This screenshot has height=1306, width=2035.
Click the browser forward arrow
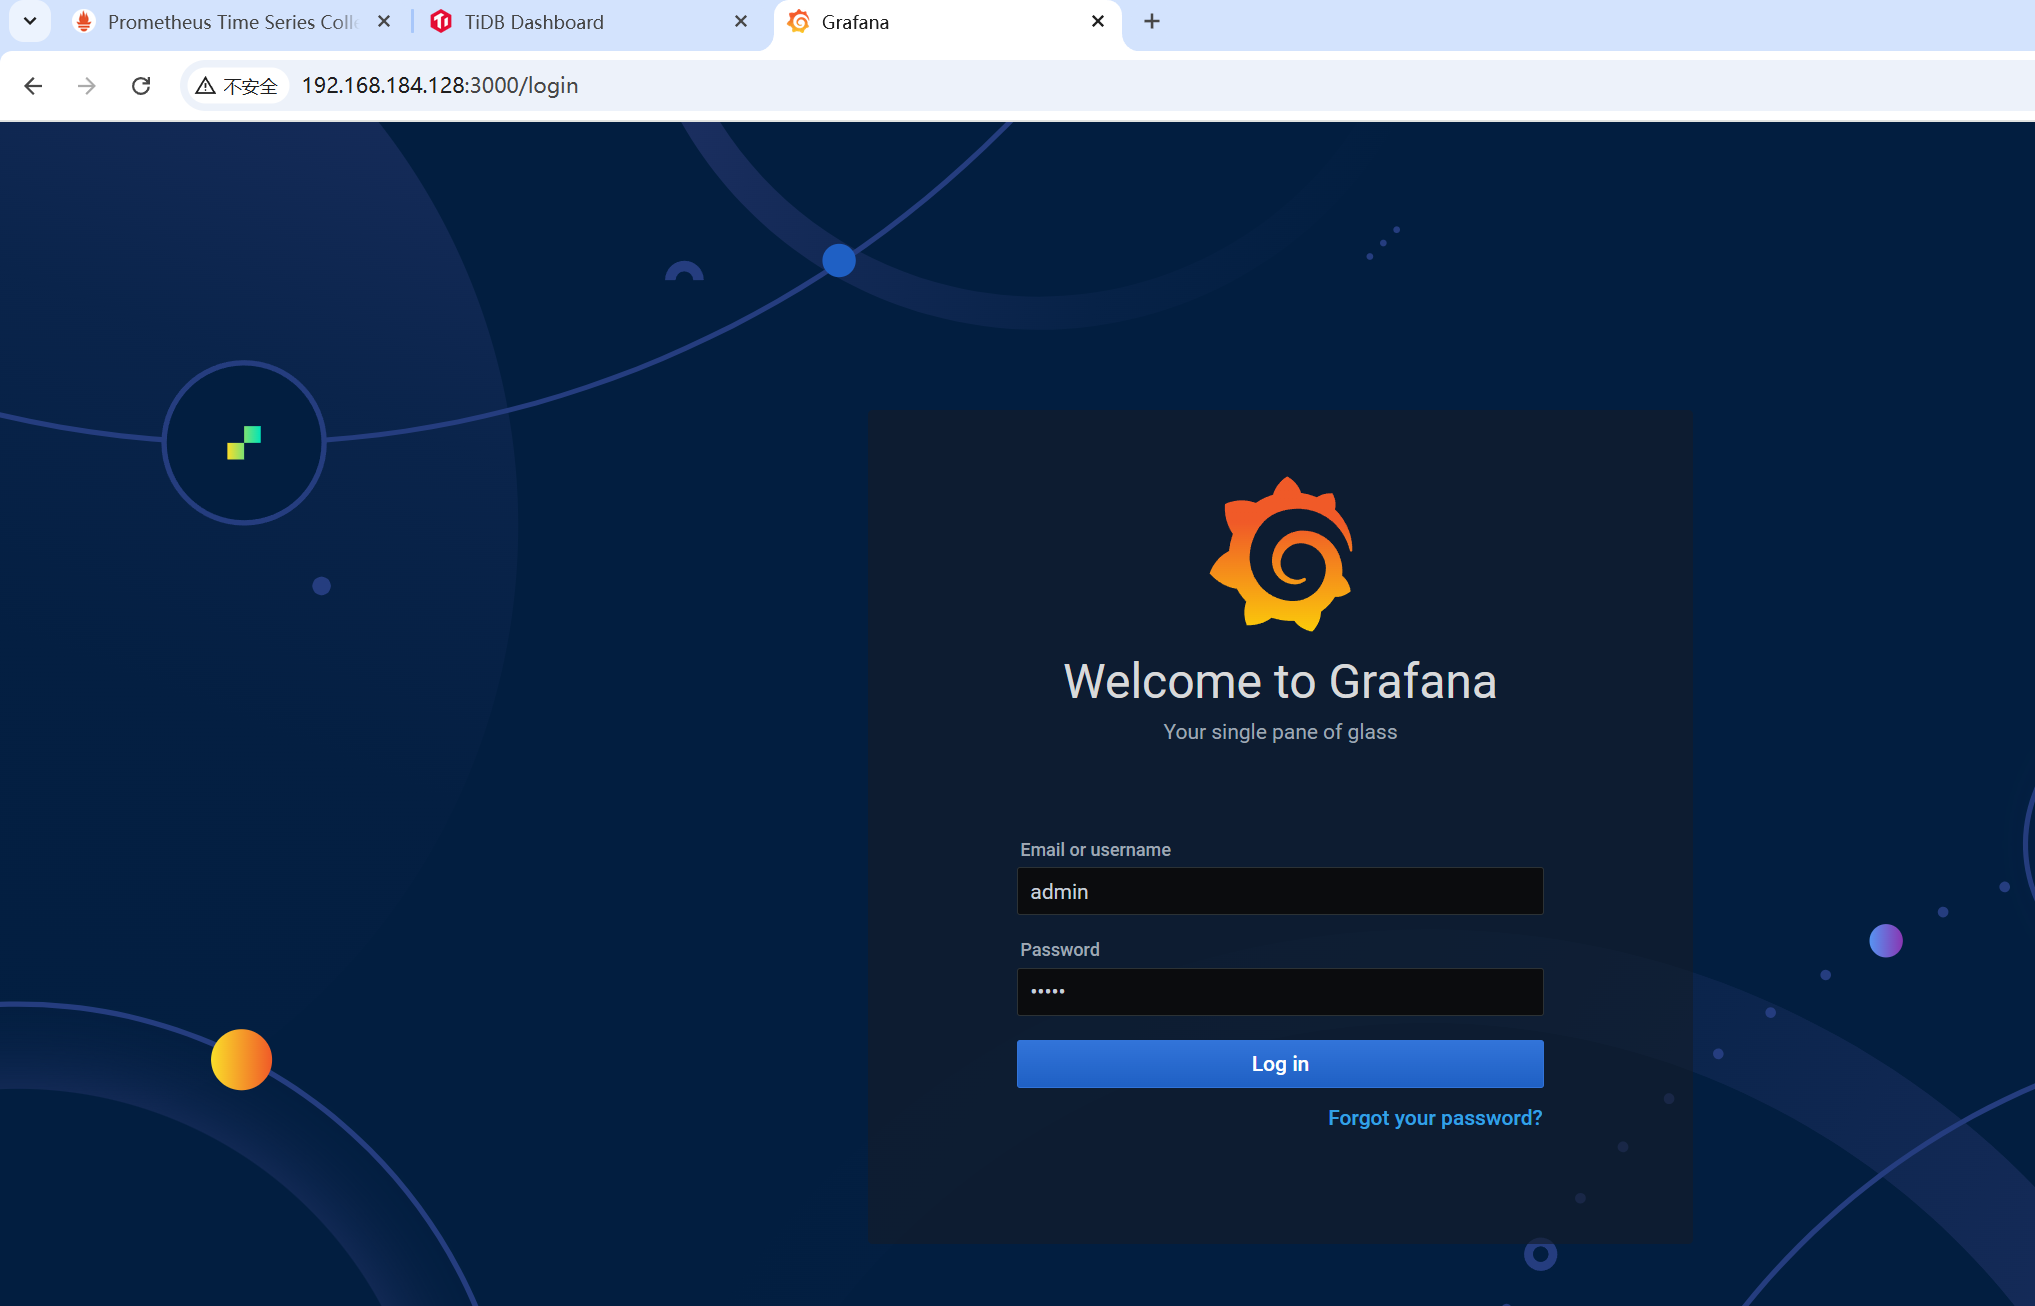click(87, 86)
